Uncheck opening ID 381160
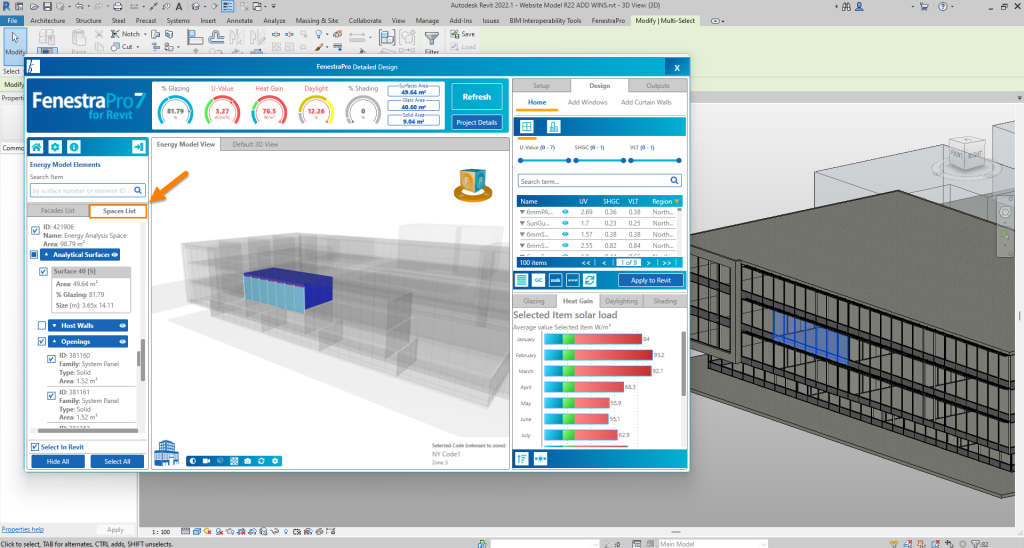The height and width of the screenshot is (548, 1024). tap(51, 359)
